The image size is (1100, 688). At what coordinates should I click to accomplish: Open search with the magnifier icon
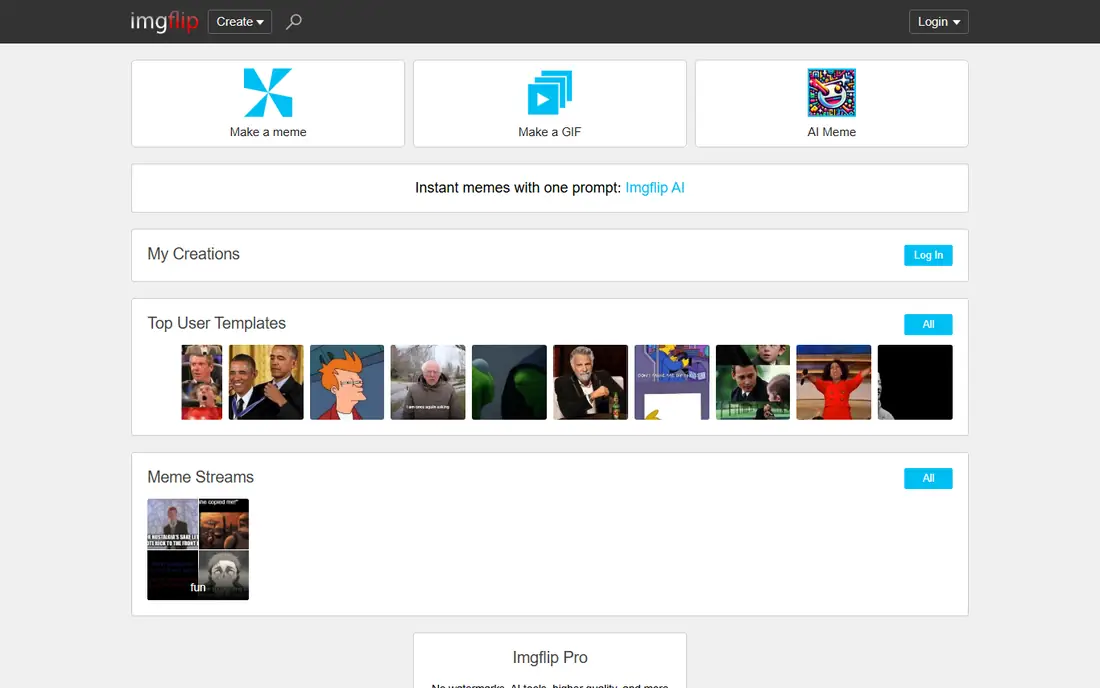[x=294, y=22]
